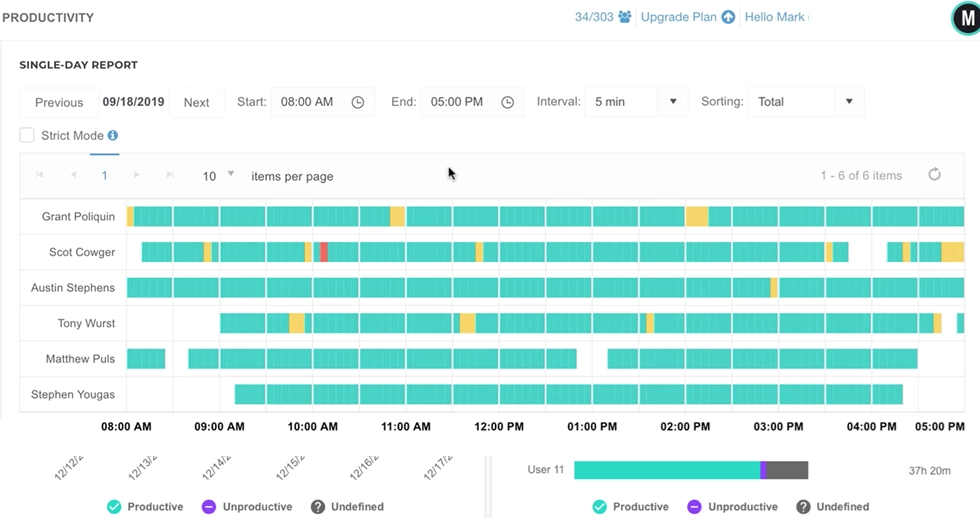Refresh the report with the reload icon
Viewport: 980px width, 518px height.
934,175
